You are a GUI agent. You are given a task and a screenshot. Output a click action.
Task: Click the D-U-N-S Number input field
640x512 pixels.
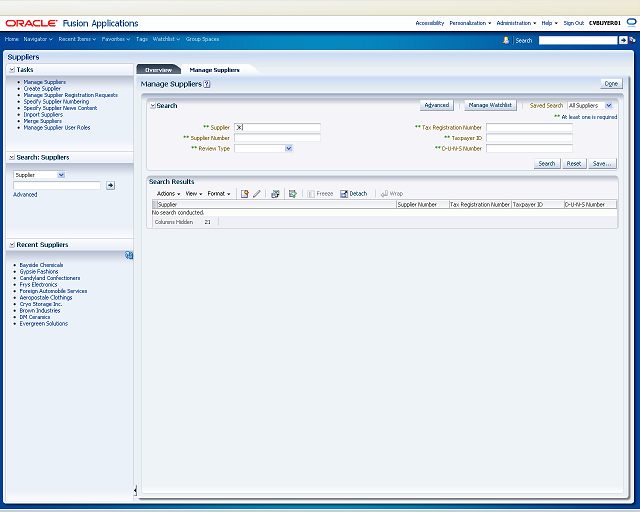pos(529,149)
